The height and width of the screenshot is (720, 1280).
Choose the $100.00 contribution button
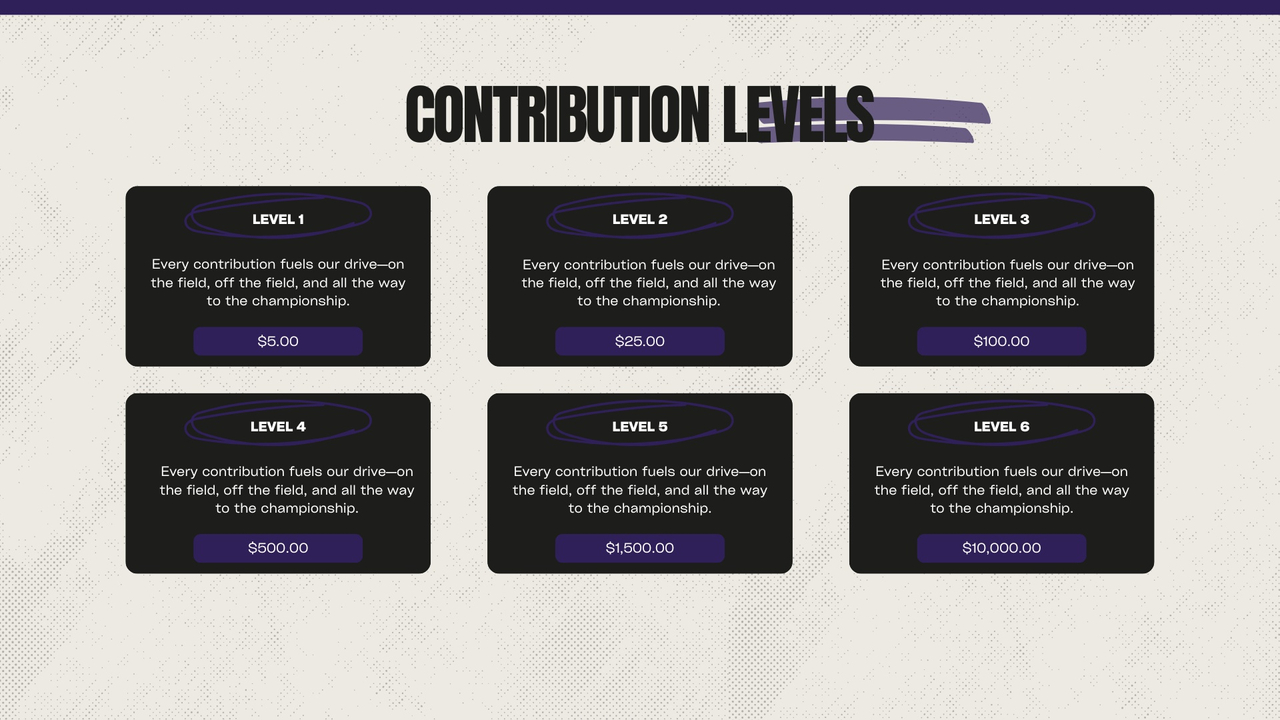pyautogui.click(x=1002, y=341)
